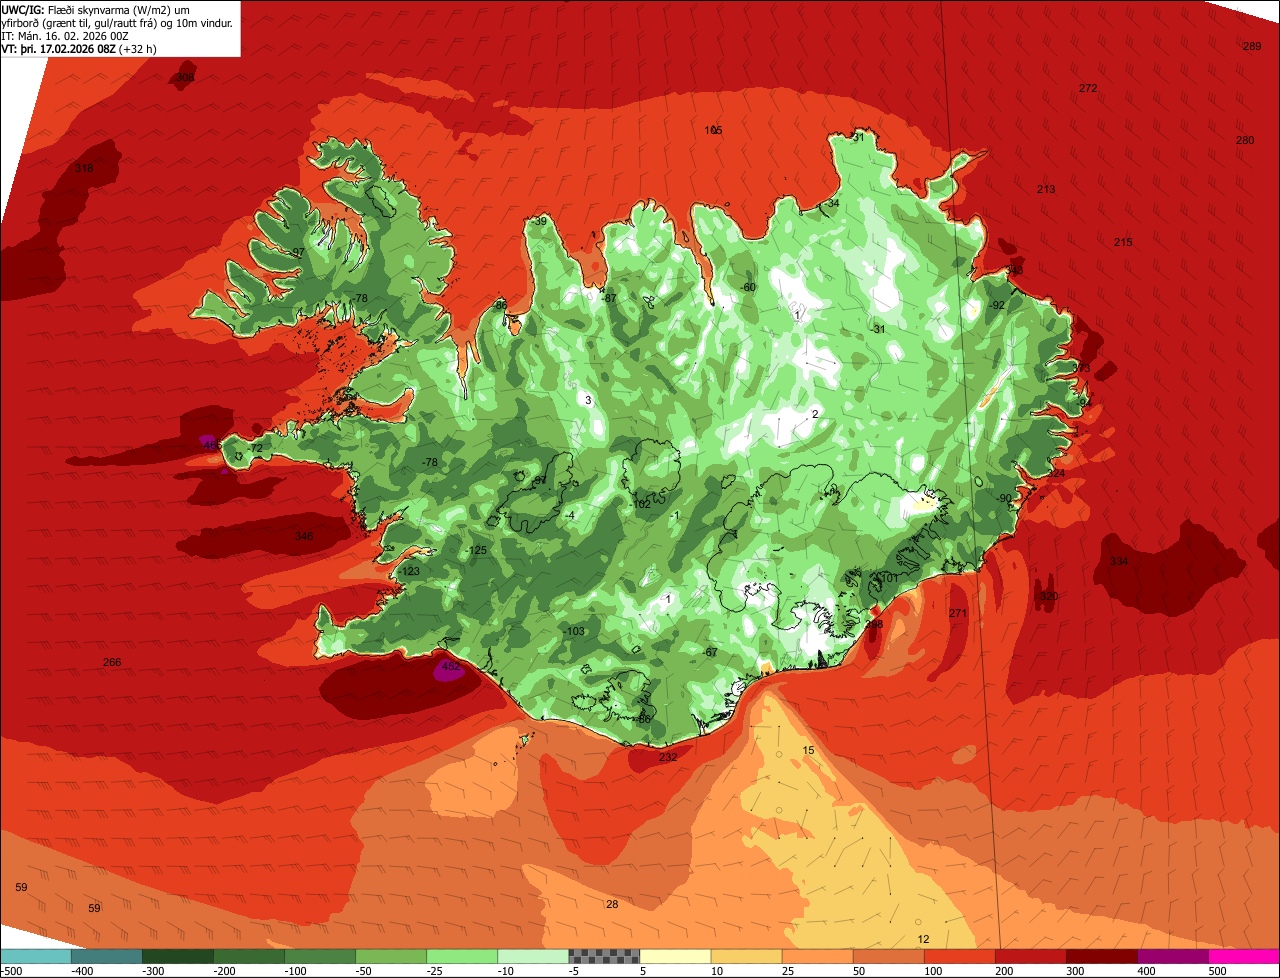
Task: Click the map value '15' in the yellow area
Action: tap(809, 750)
